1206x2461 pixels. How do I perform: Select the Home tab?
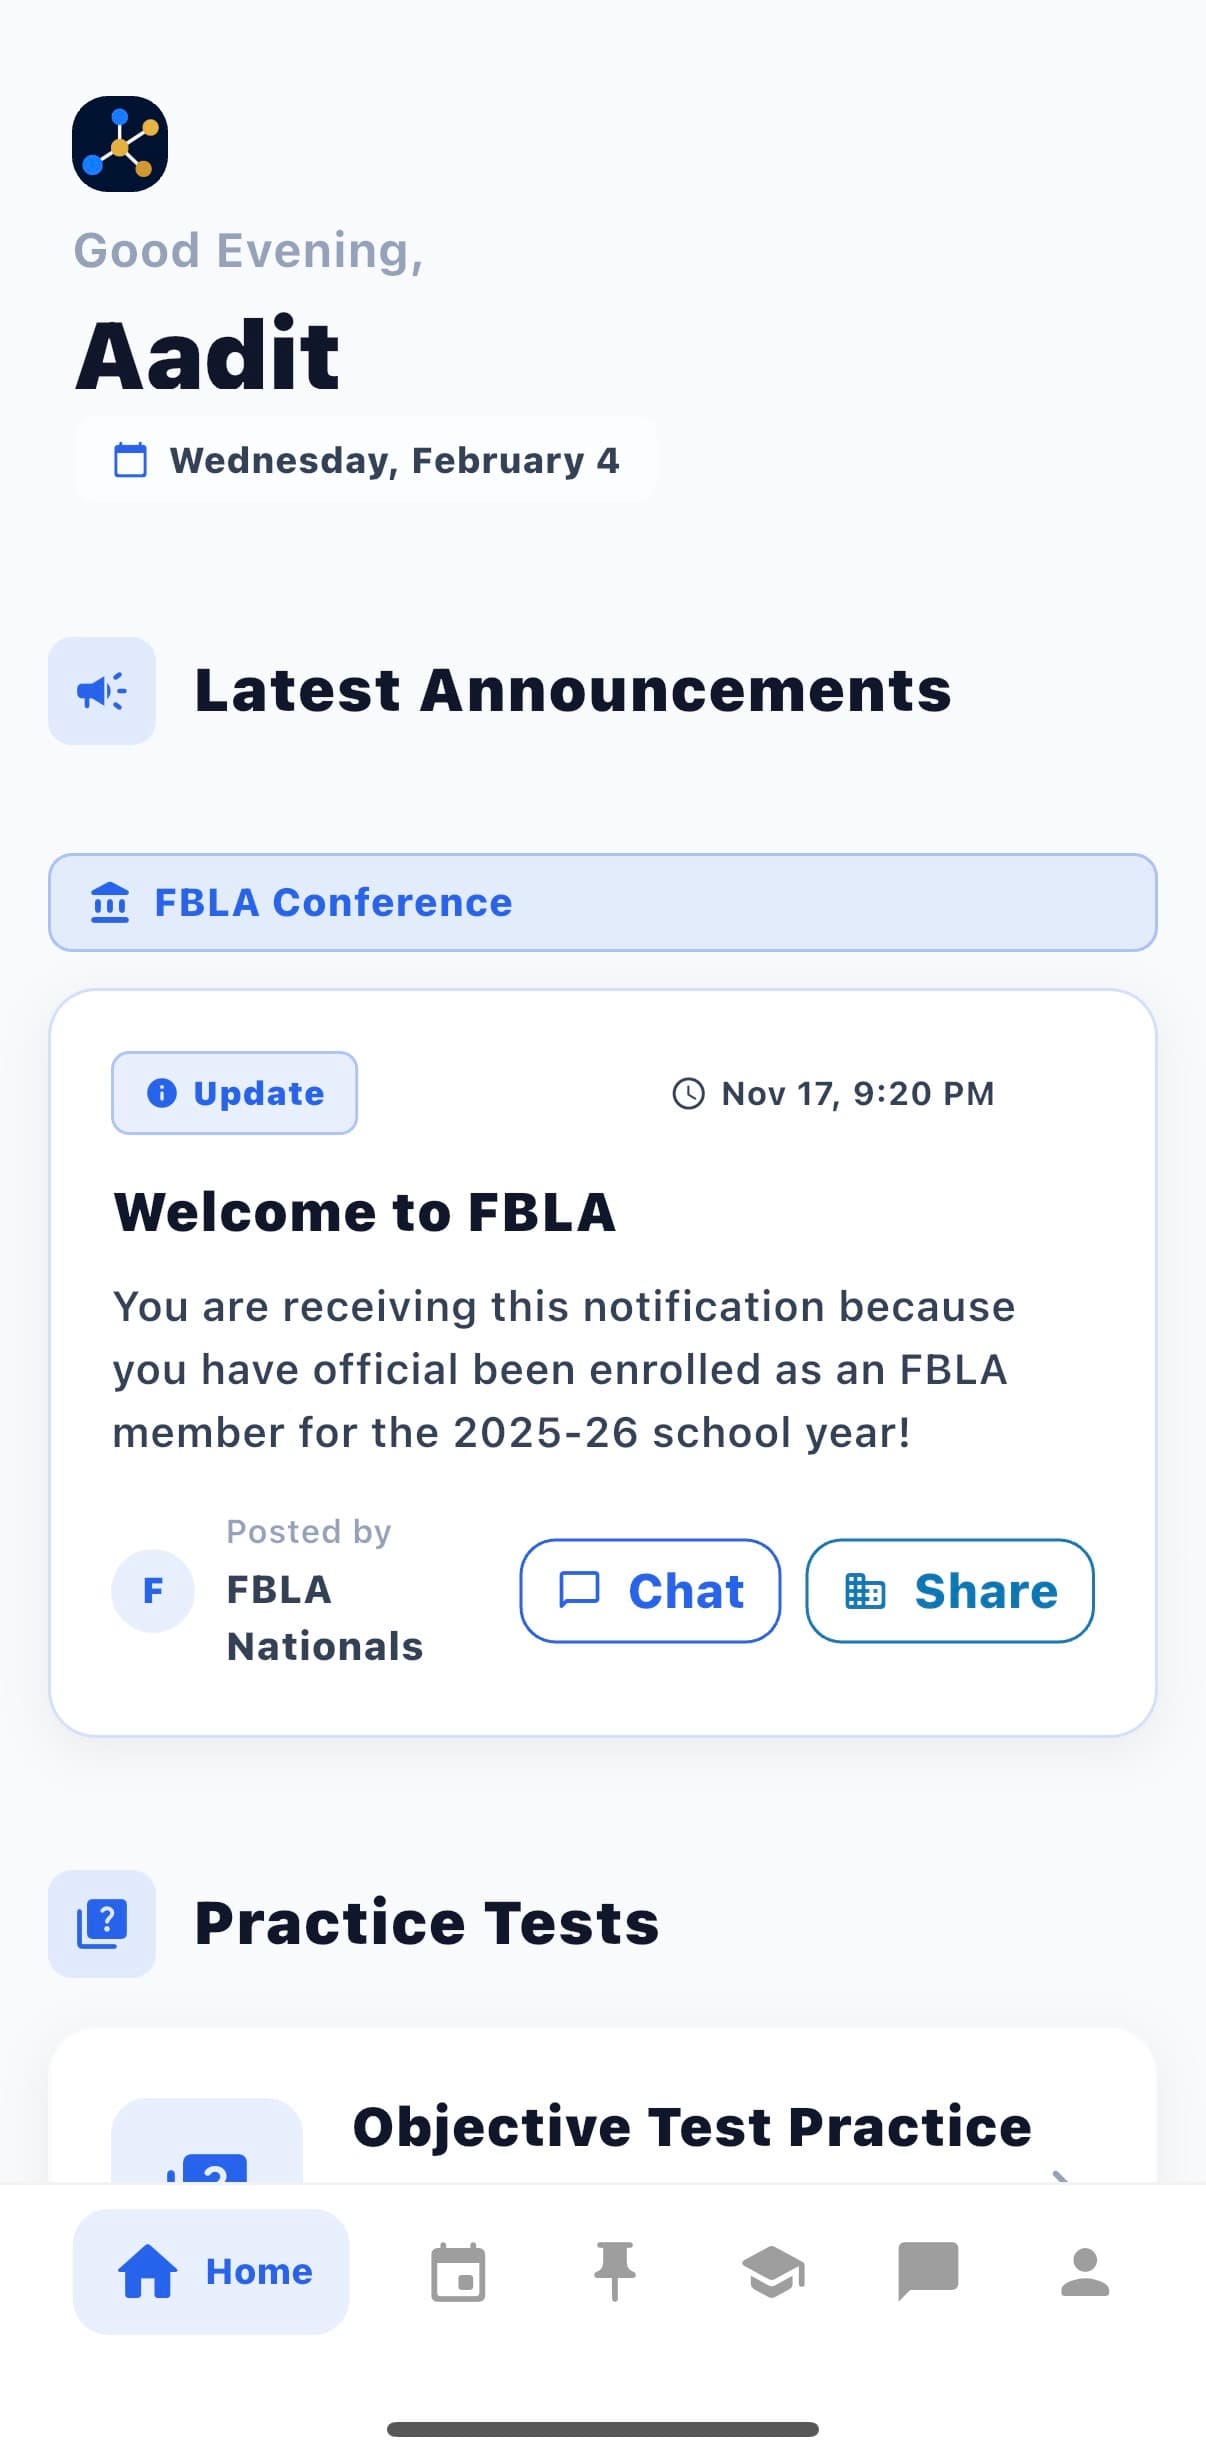(211, 2272)
